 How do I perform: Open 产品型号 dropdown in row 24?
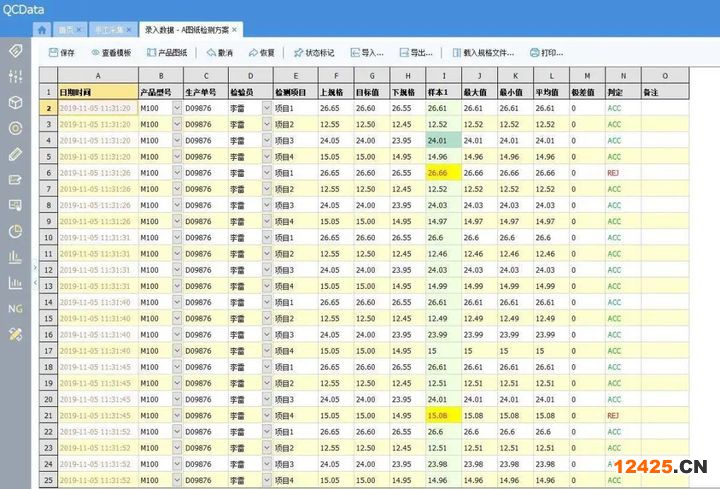click(177, 464)
